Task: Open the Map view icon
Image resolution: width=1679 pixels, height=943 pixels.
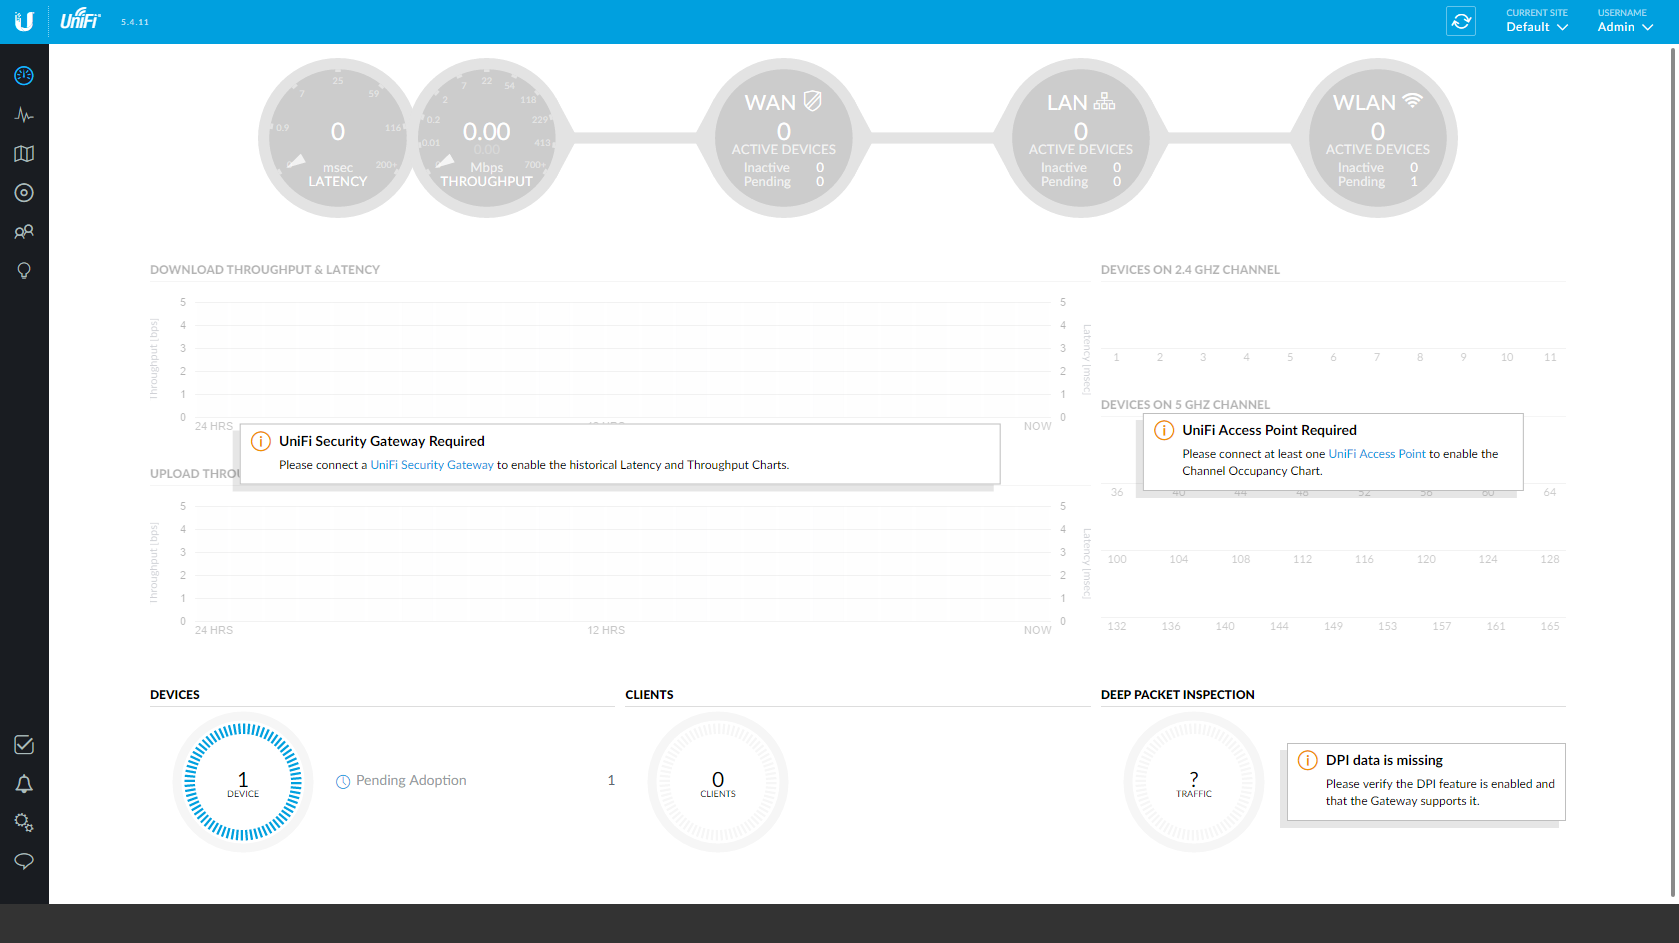Action: point(24,154)
